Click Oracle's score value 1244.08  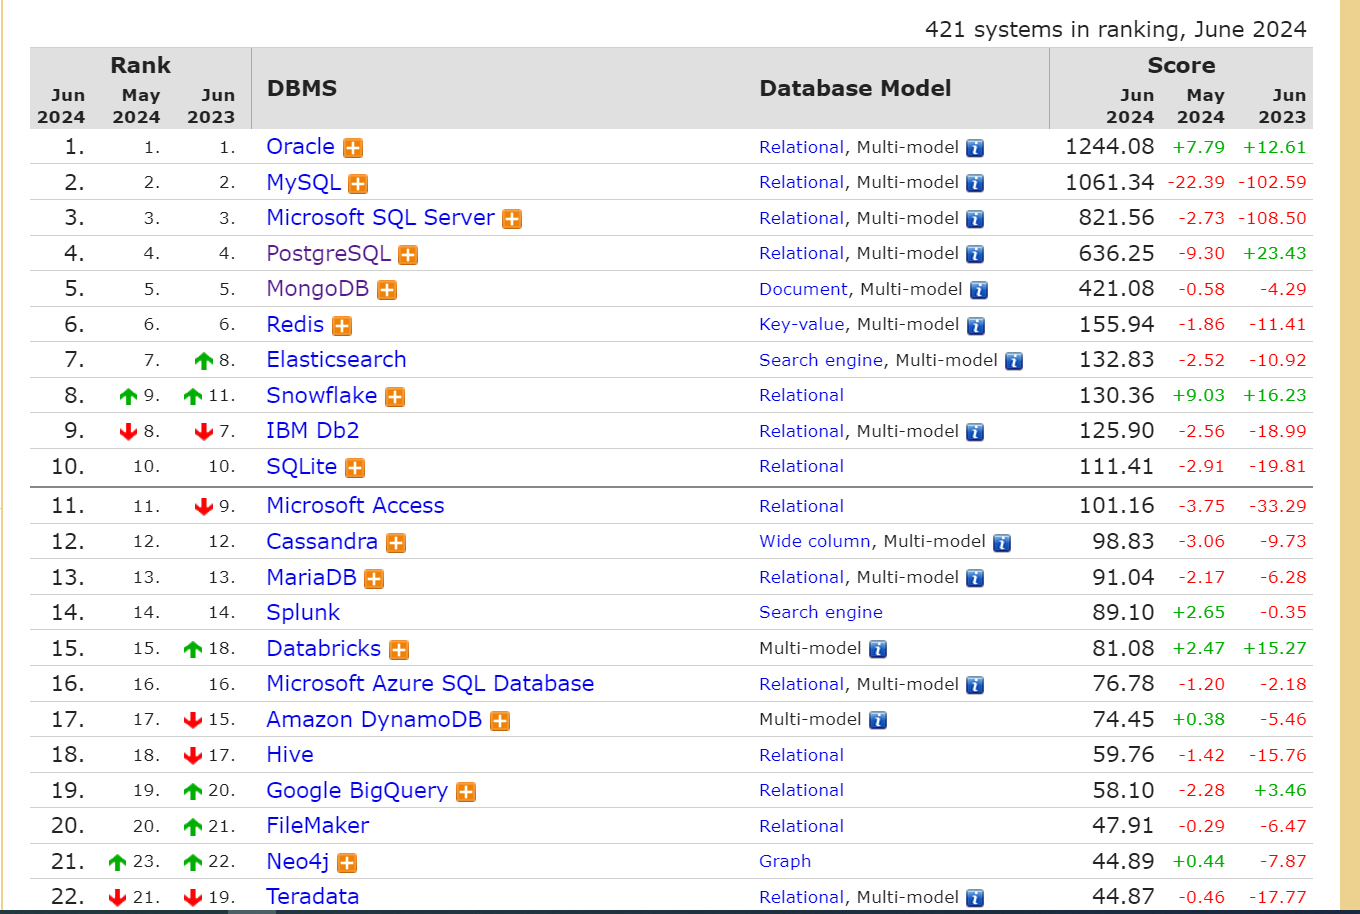(x=1110, y=146)
